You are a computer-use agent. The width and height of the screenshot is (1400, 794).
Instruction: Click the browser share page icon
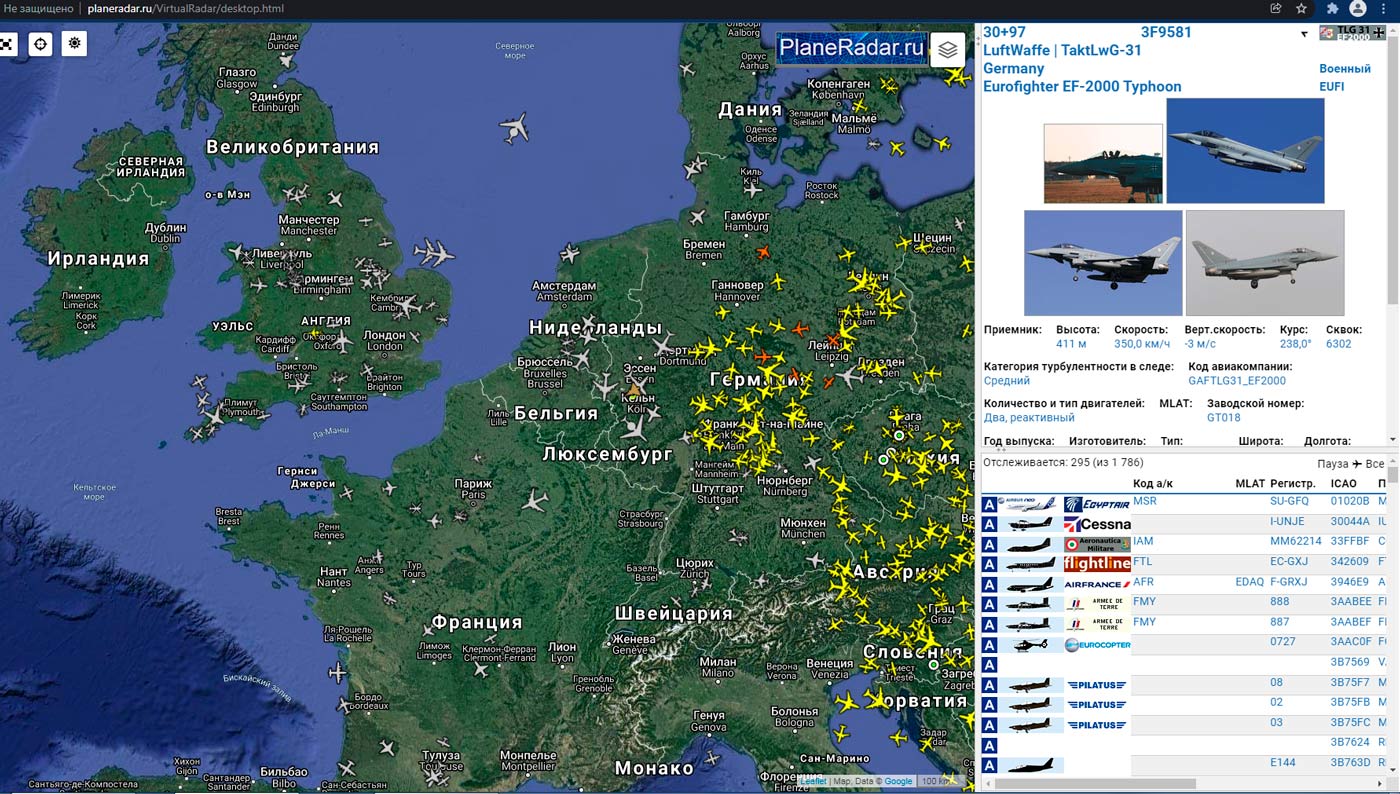click(1276, 8)
